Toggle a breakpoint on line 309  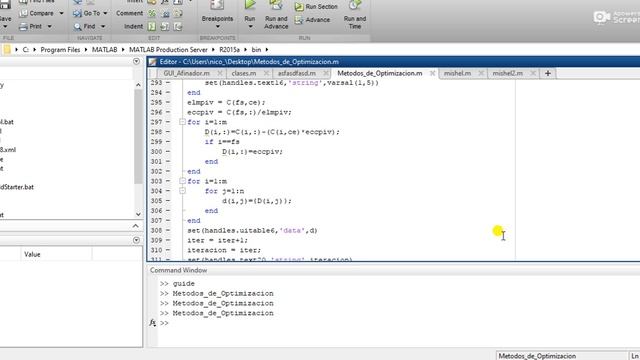pyautogui.click(x=168, y=240)
